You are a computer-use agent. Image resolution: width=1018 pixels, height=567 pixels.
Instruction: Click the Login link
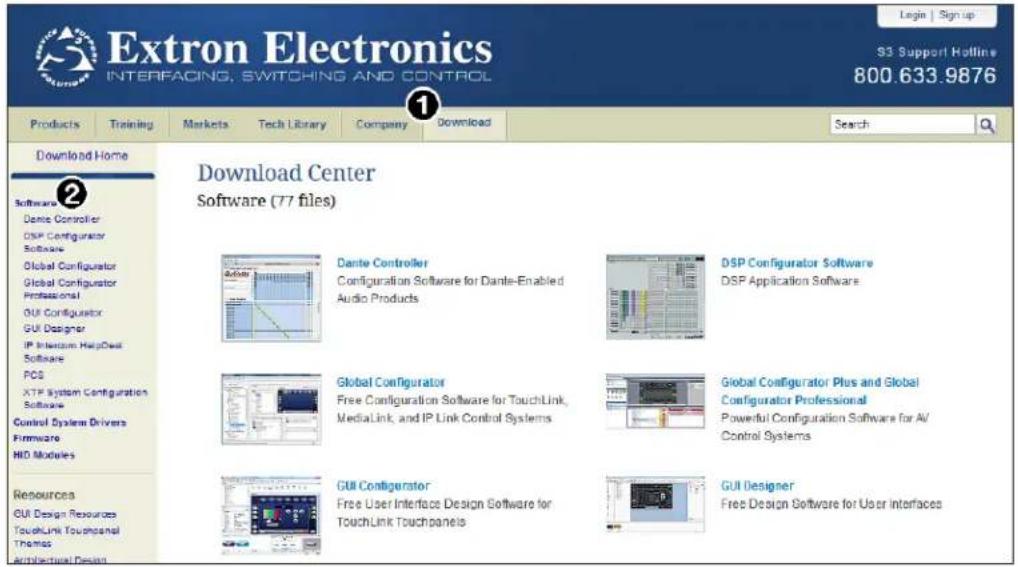coord(912,15)
